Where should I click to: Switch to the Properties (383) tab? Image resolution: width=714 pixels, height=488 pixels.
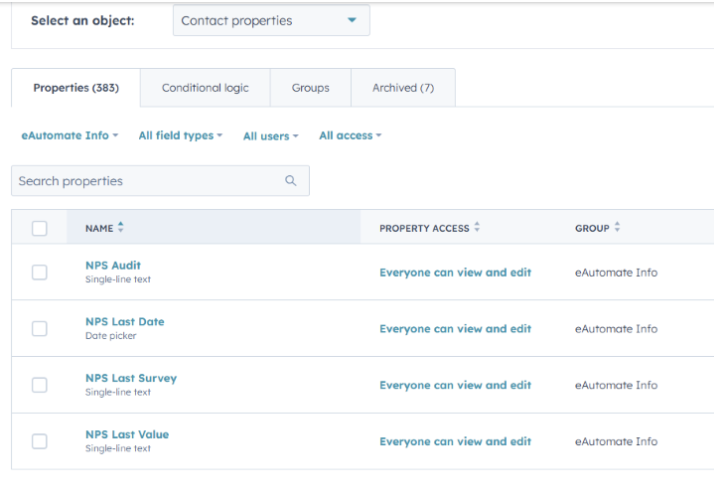pyautogui.click(x=76, y=88)
